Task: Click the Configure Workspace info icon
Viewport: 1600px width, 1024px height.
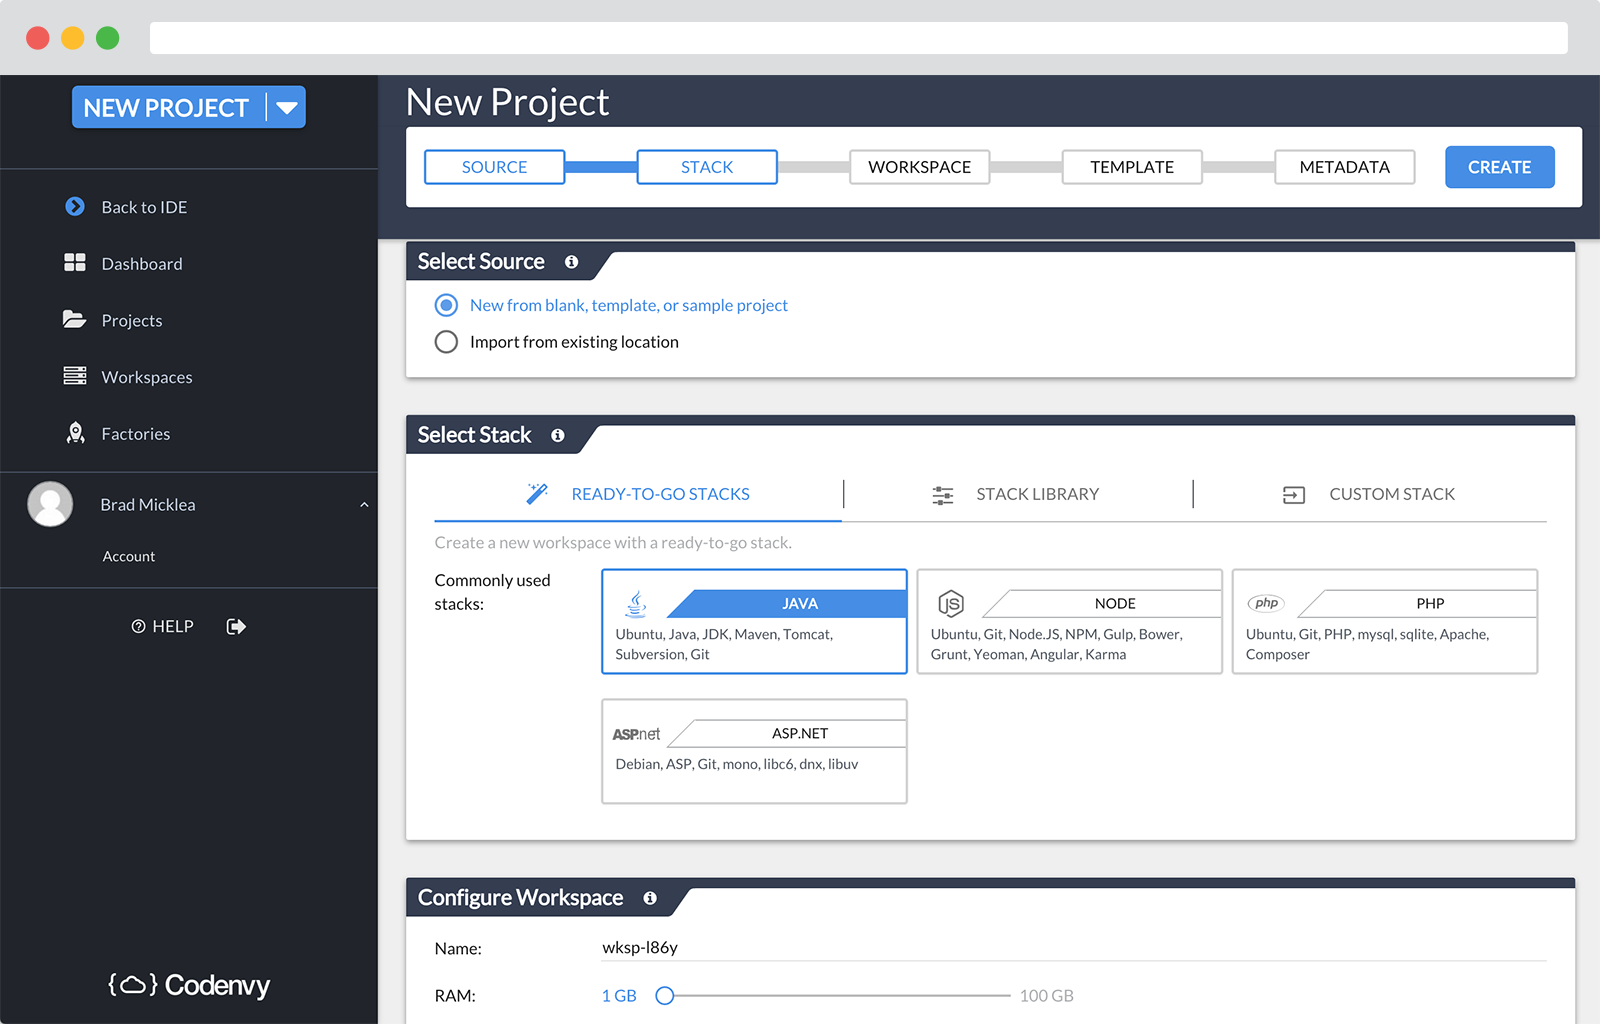Action: coord(651,898)
